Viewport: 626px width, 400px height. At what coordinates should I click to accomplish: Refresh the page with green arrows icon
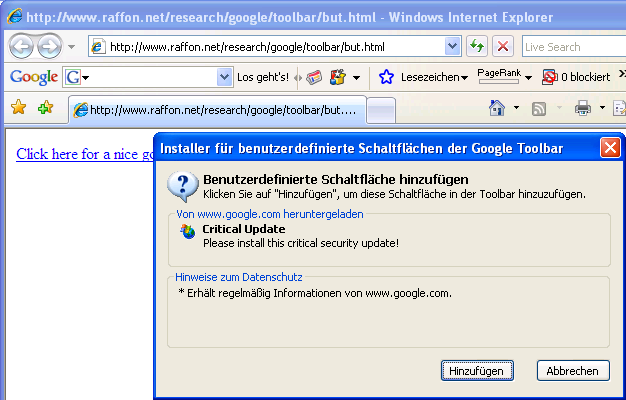[477, 47]
